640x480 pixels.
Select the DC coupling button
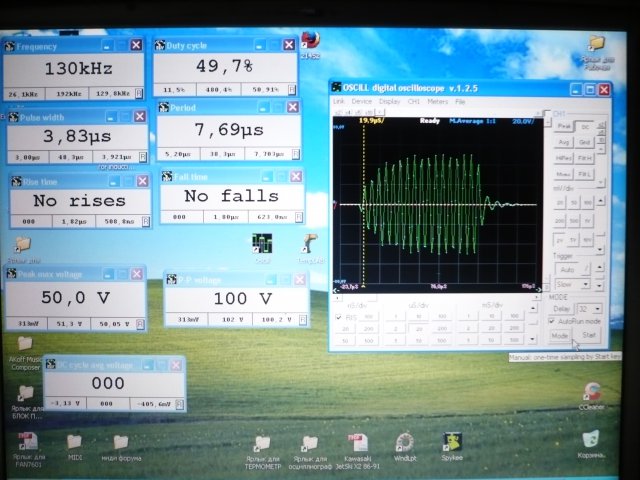pyautogui.click(x=585, y=127)
